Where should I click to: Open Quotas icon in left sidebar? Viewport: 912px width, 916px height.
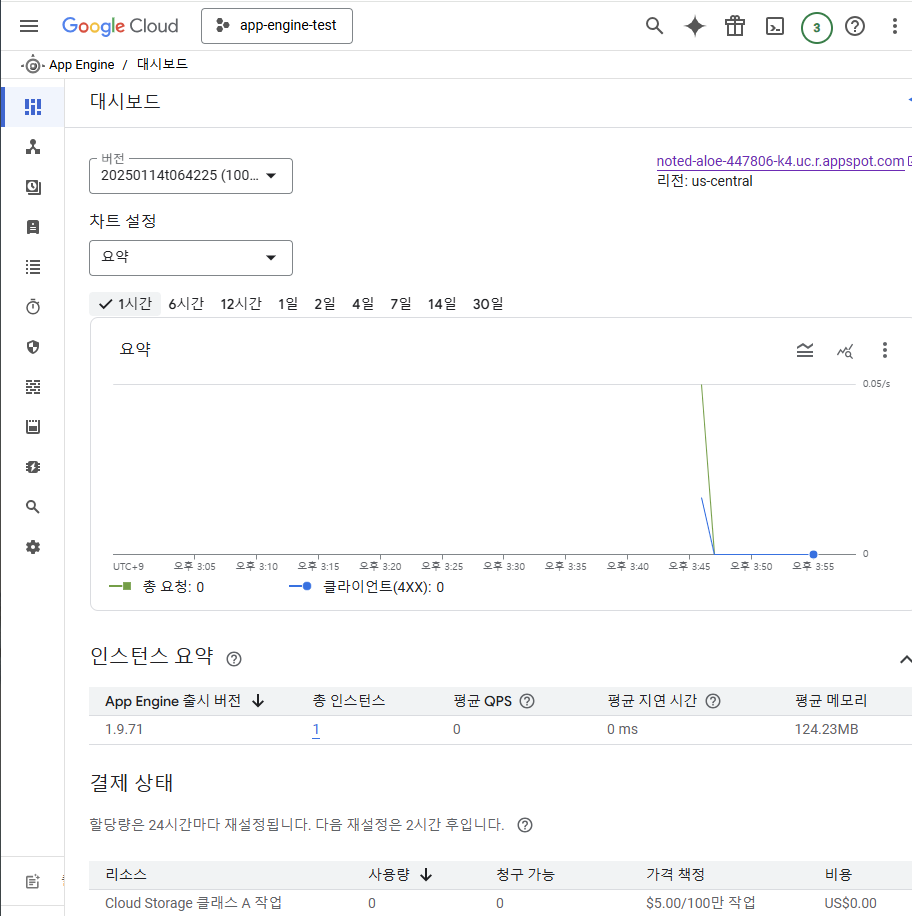coord(33,426)
